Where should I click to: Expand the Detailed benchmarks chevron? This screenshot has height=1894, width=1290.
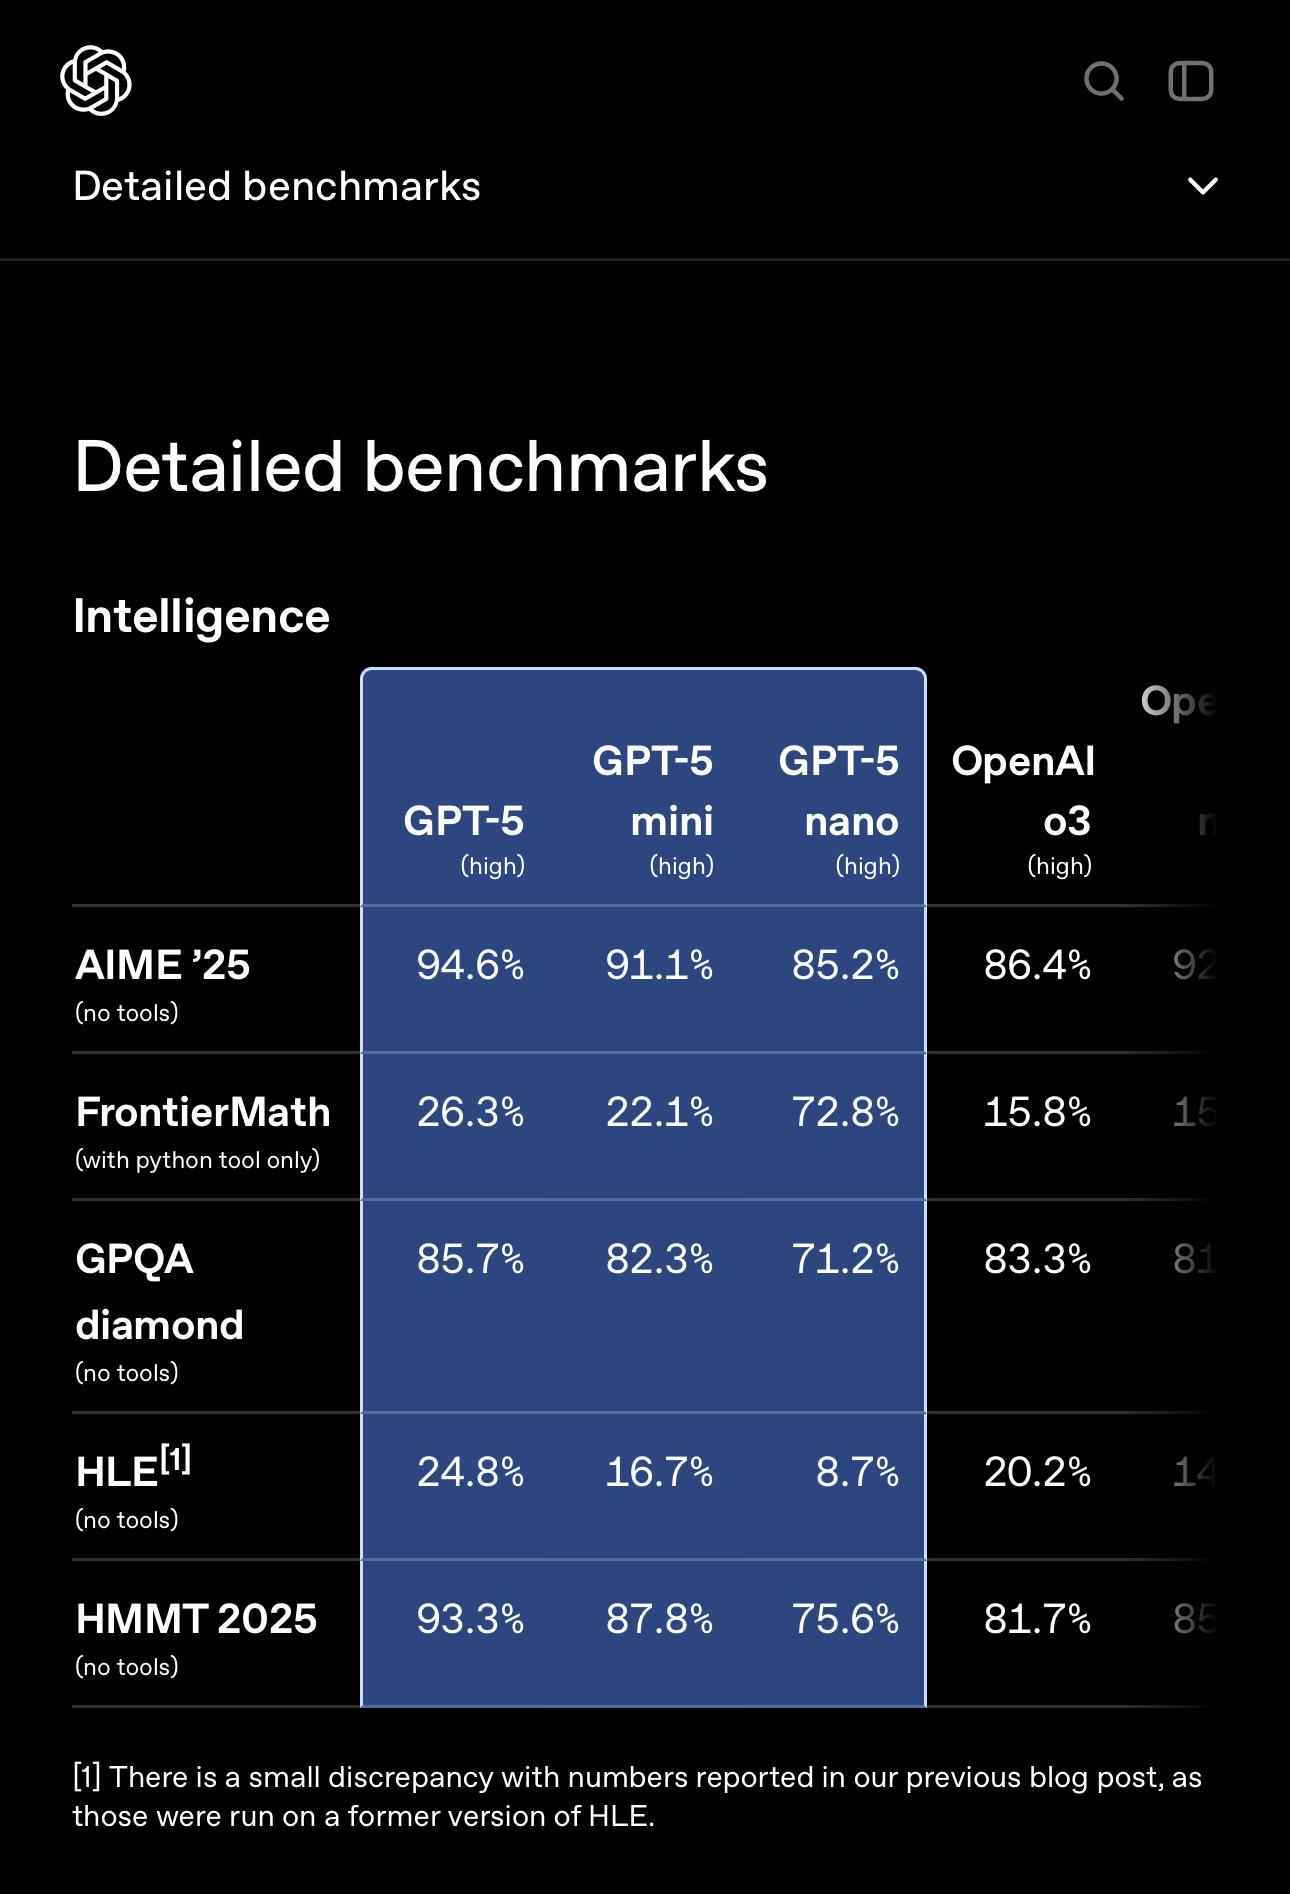pyautogui.click(x=1202, y=186)
